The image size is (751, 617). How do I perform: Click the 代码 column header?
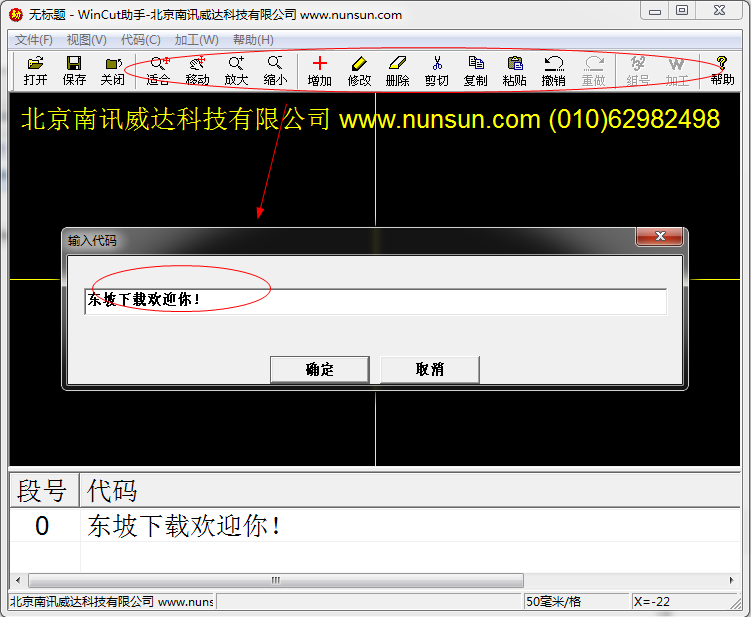(410, 491)
